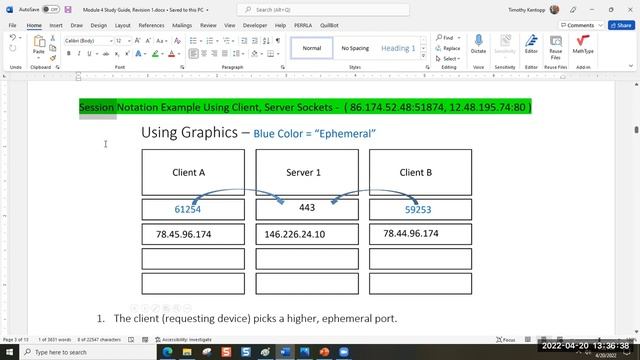The height and width of the screenshot is (360, 640).
Task: Click the Cut scissors icon
Action: [x=53, y=38]
